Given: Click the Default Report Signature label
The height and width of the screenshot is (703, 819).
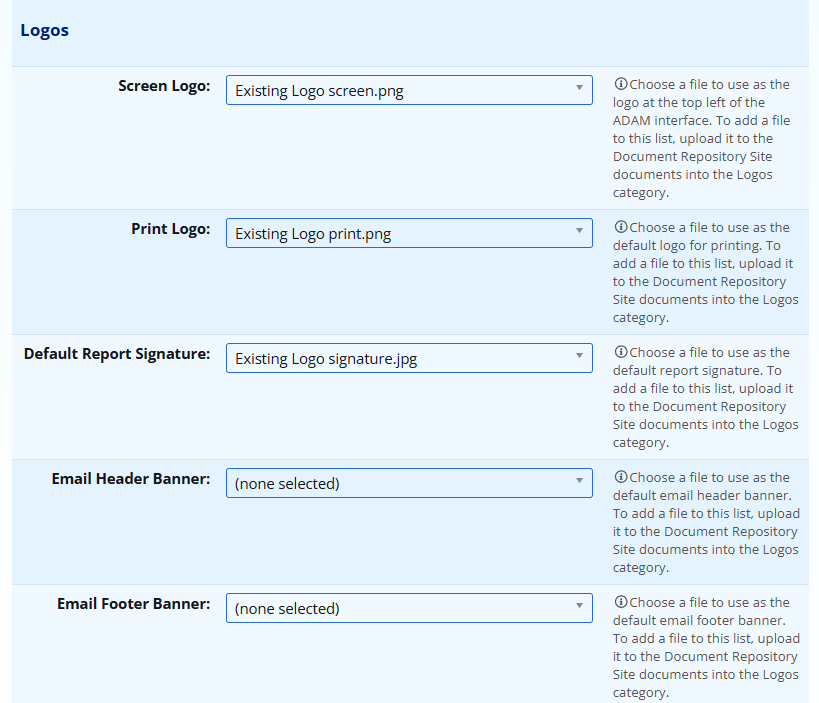Looking at the screenshot, I should click(117, 354).
